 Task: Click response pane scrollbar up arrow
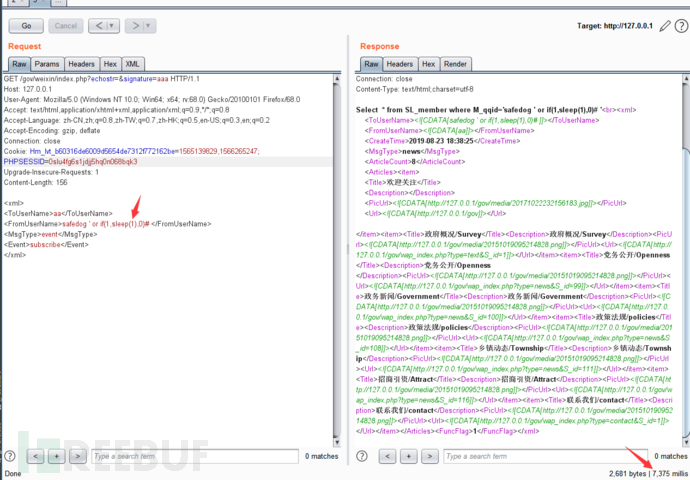click(686, 79)
